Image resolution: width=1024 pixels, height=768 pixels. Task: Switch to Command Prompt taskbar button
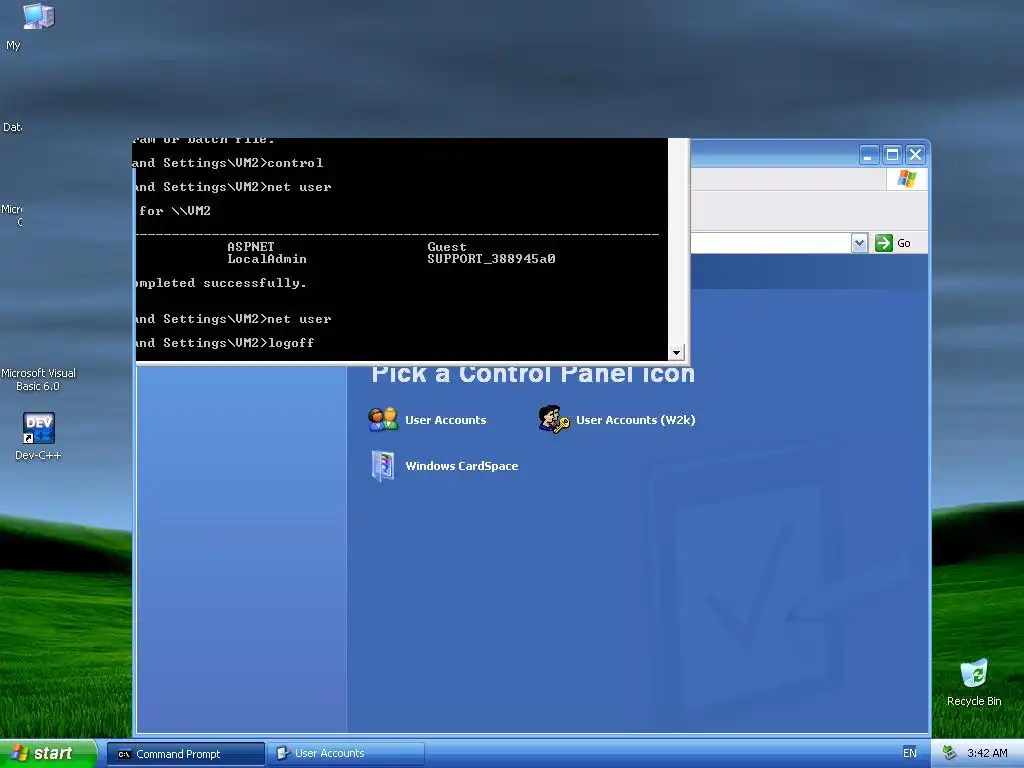tap(185, 754)
